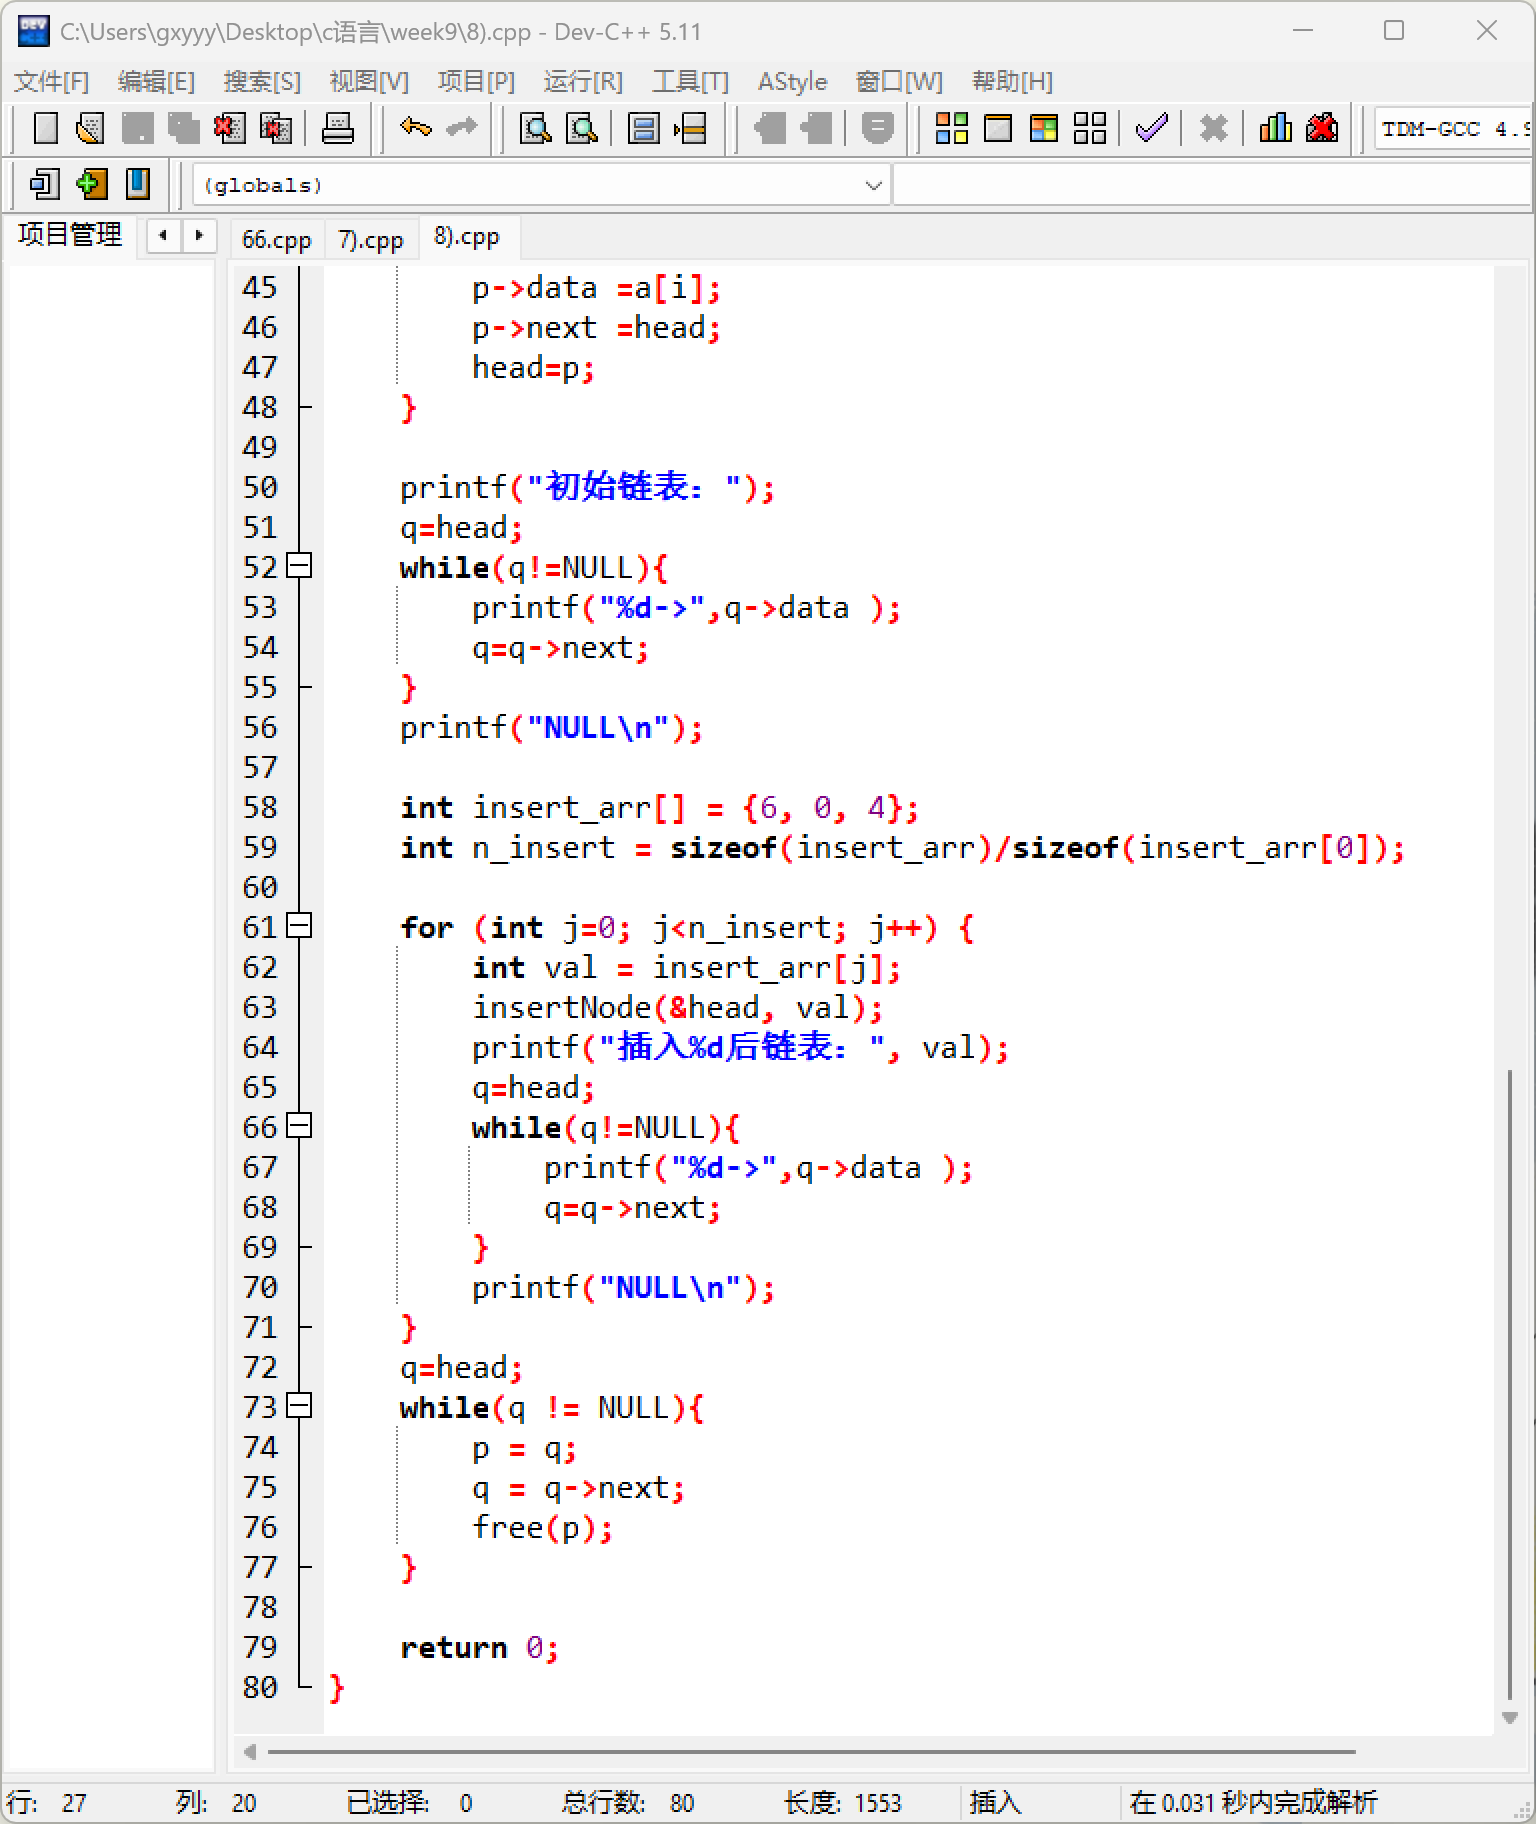Open the 帮助[H] menu
The height and width of the screenshot is (1824, 1536).
1012,81
